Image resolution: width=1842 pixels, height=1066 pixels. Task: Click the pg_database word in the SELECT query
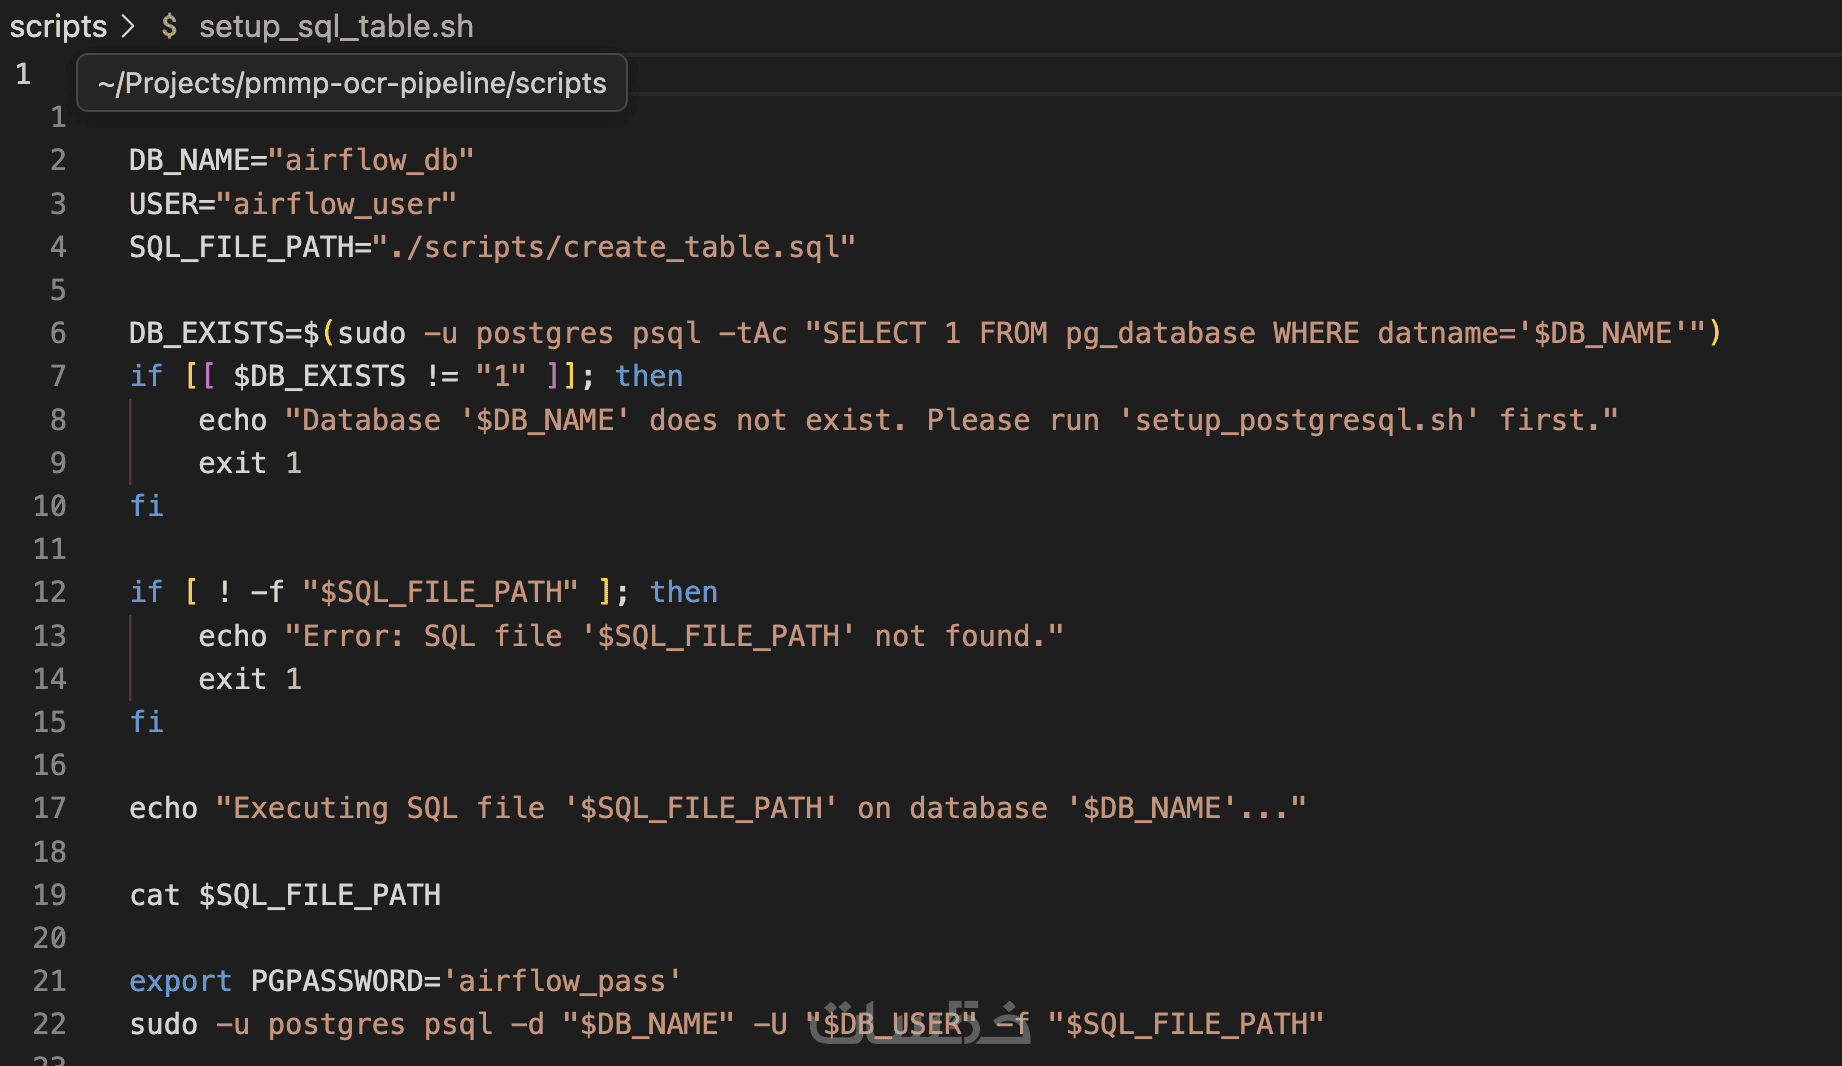pyautogui.click(x=1160, y=333)
